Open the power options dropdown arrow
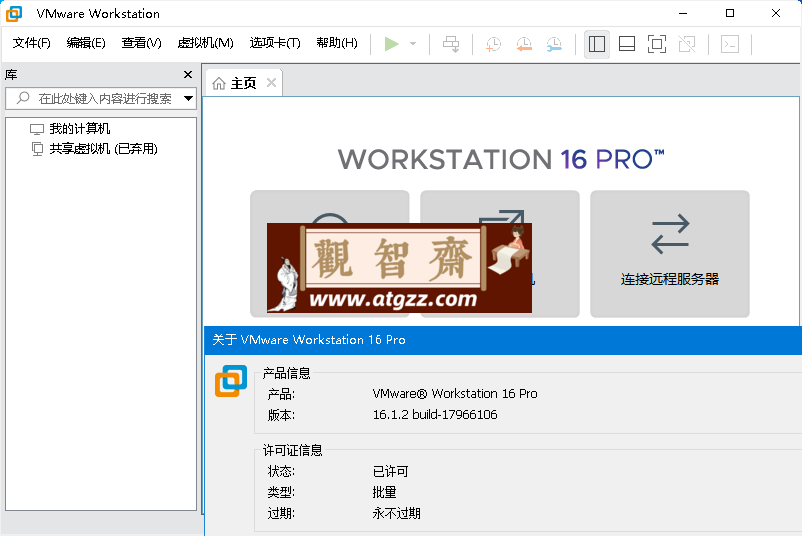Viewport: 802px width, 536px height. point(413,44)
